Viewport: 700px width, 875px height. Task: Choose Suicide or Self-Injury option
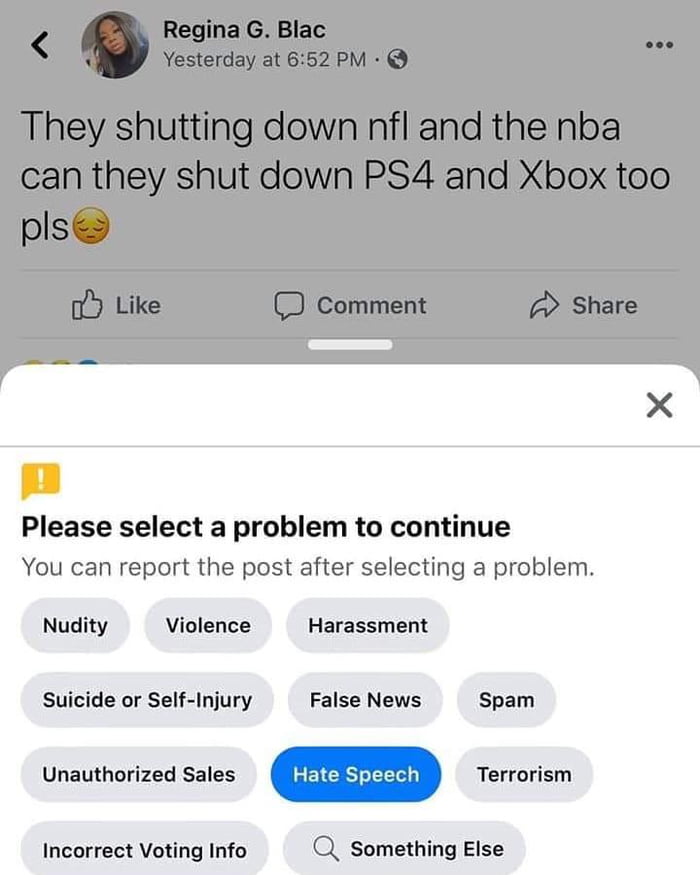tap(147, 700)
